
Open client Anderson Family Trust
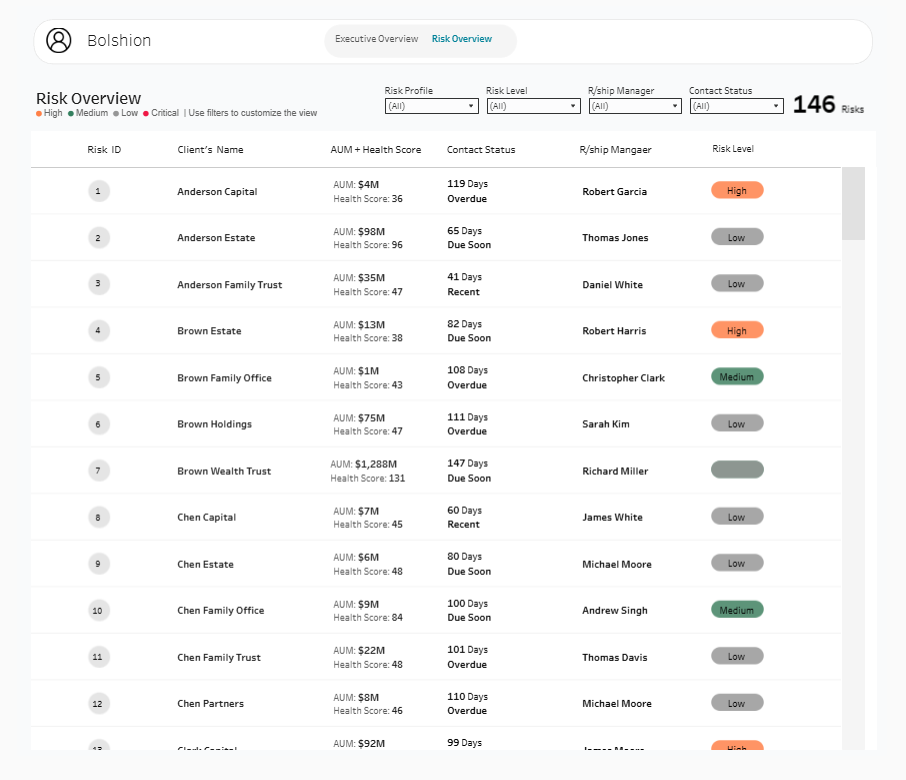click(230, 285)
